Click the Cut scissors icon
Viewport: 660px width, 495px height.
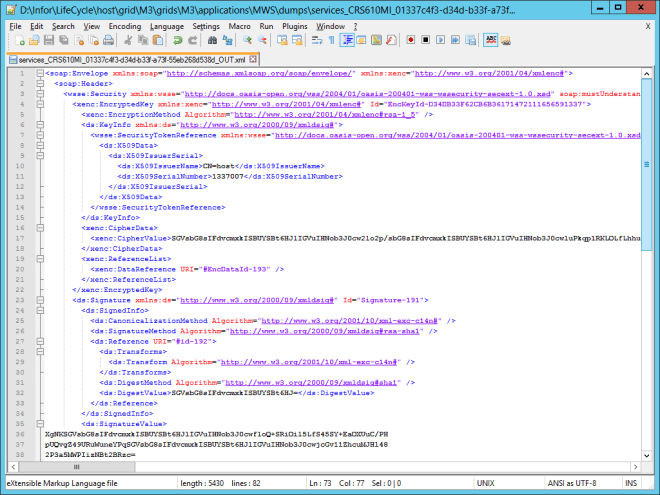coord(128,40)
